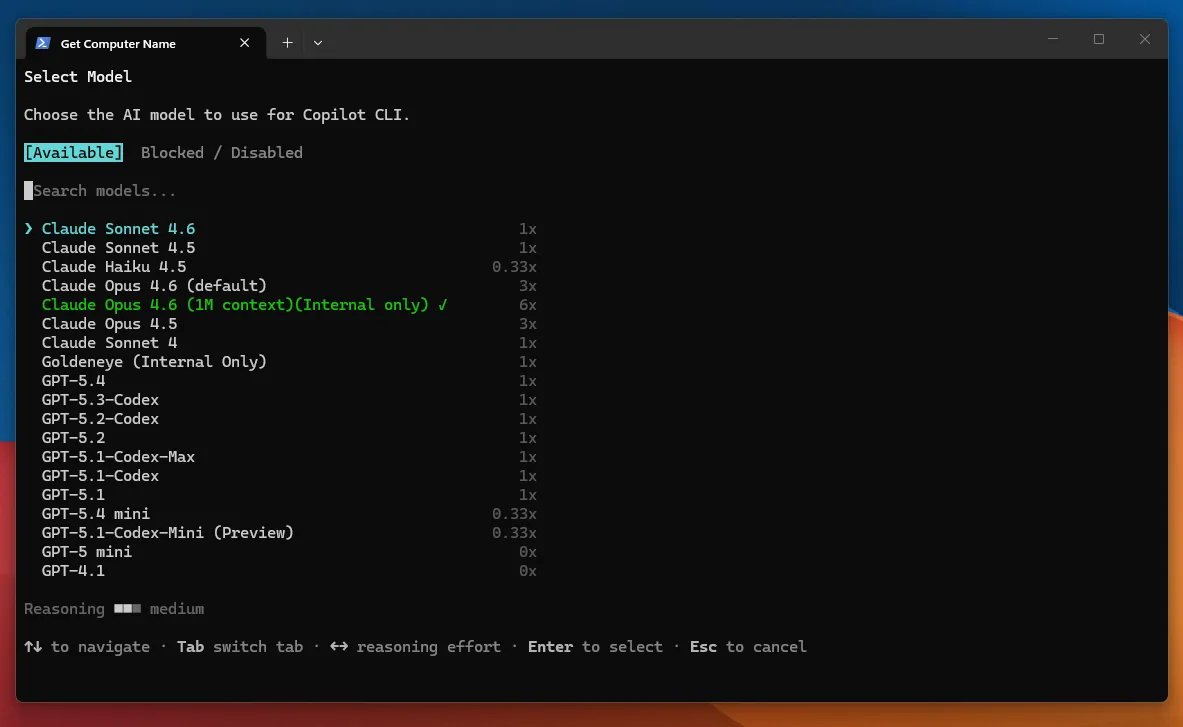Close the Get Computer Name tab

point(245,43)
